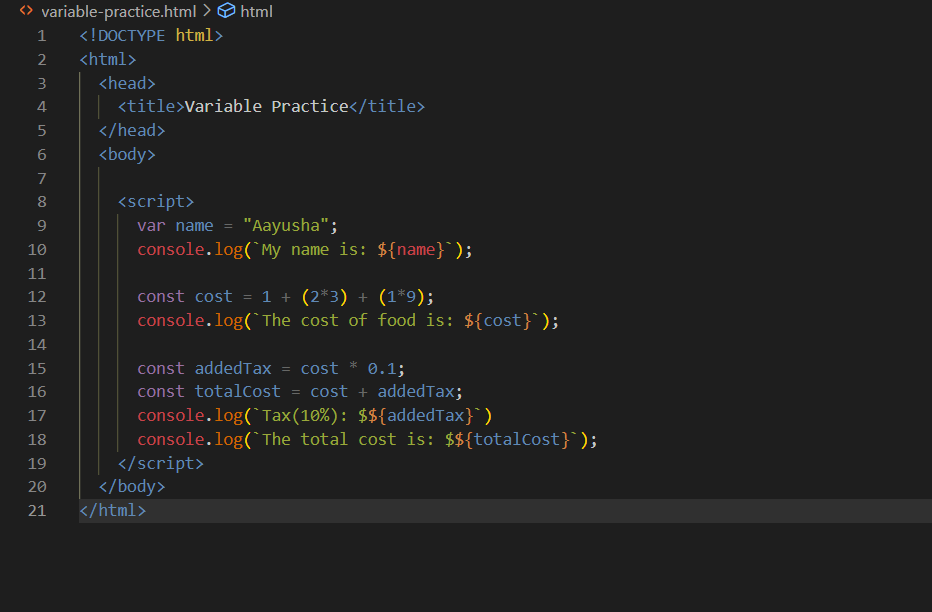The width and height of the screenshot is (932, 612).
Task: Expand the breadcrumb chevron separator
Action: [207, 11]
